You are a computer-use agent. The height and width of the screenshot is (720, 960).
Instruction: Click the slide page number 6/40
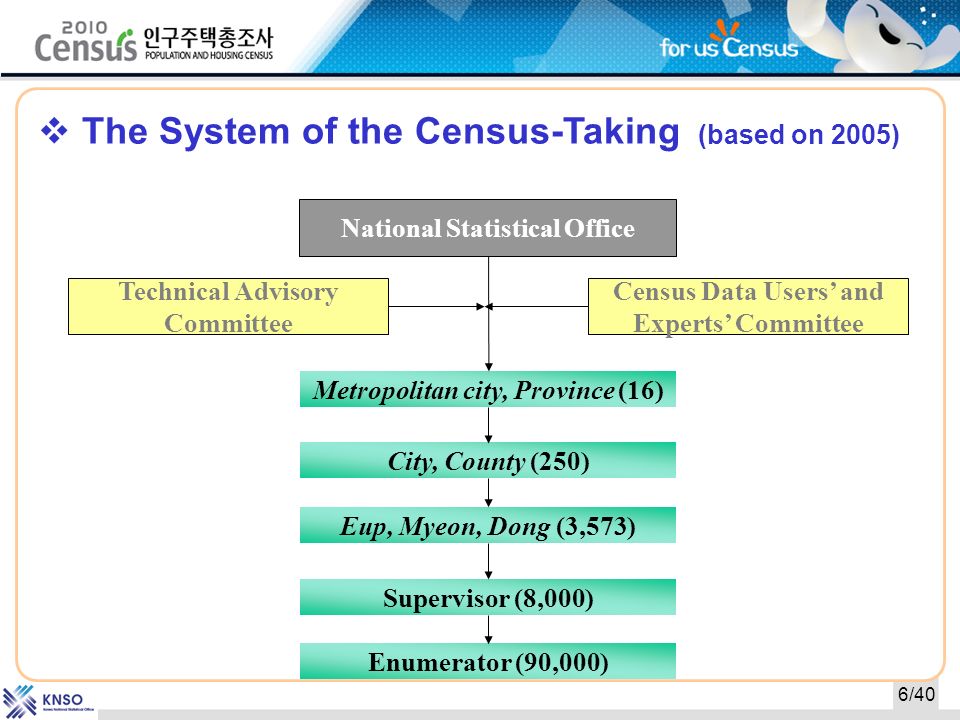click(x=916, y=694)
